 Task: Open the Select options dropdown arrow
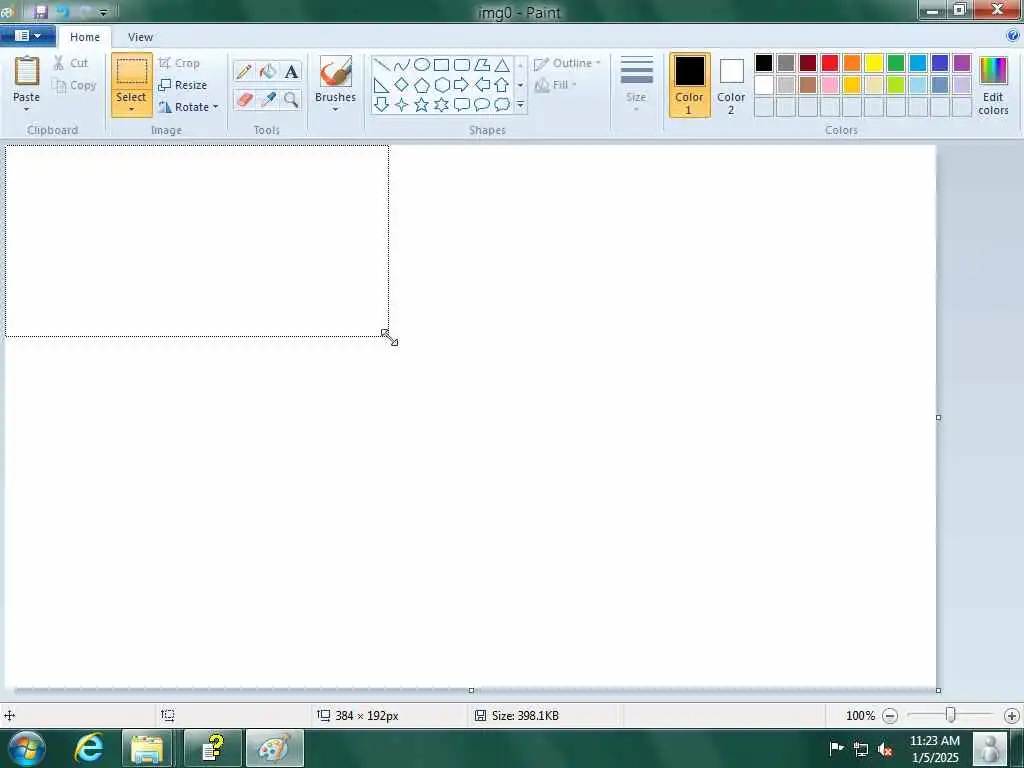131,109
